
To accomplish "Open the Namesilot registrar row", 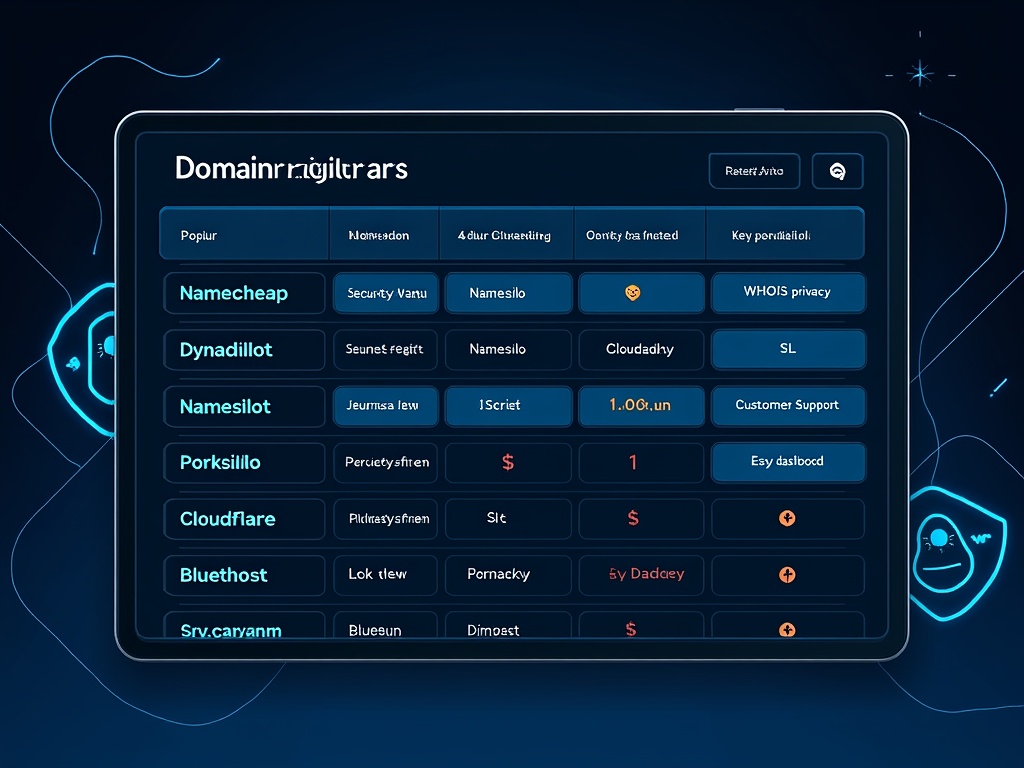I will coord(244,406).
